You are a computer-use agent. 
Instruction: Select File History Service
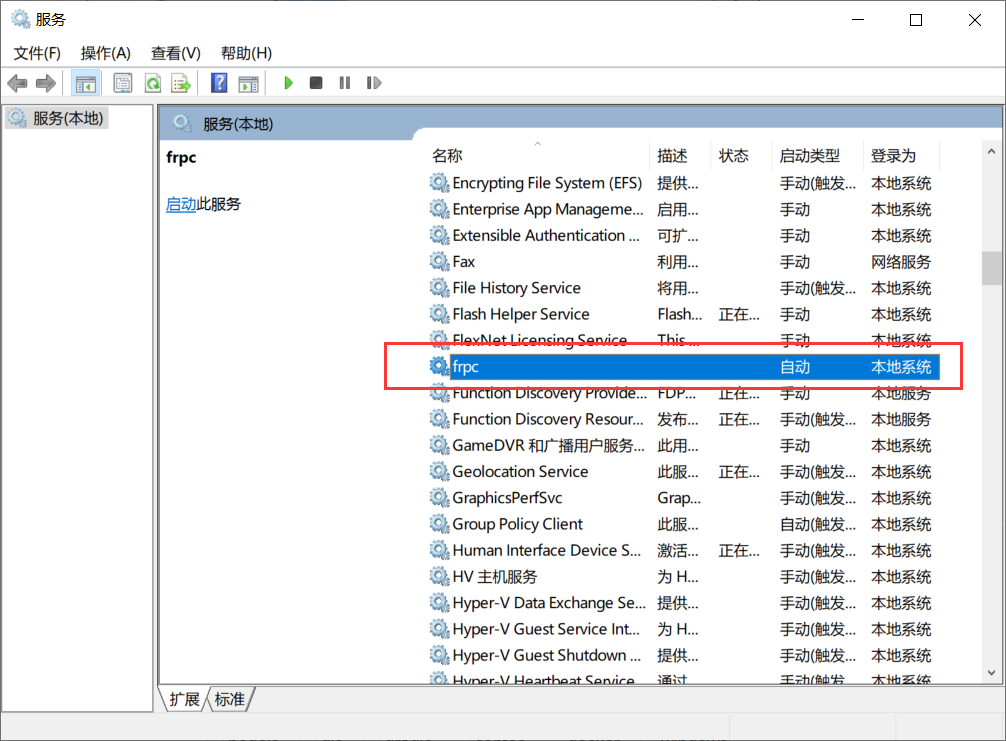point(683,288)
